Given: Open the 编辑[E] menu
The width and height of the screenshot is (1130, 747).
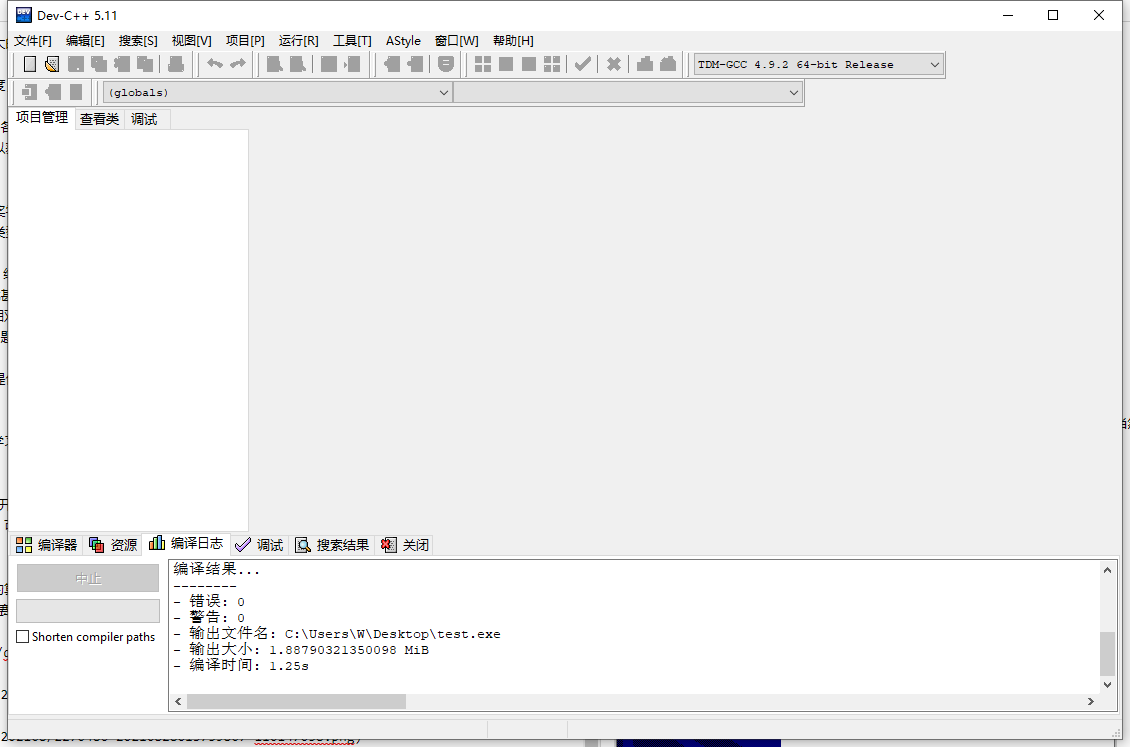Looking at the screenshot, I should (85, 41).
